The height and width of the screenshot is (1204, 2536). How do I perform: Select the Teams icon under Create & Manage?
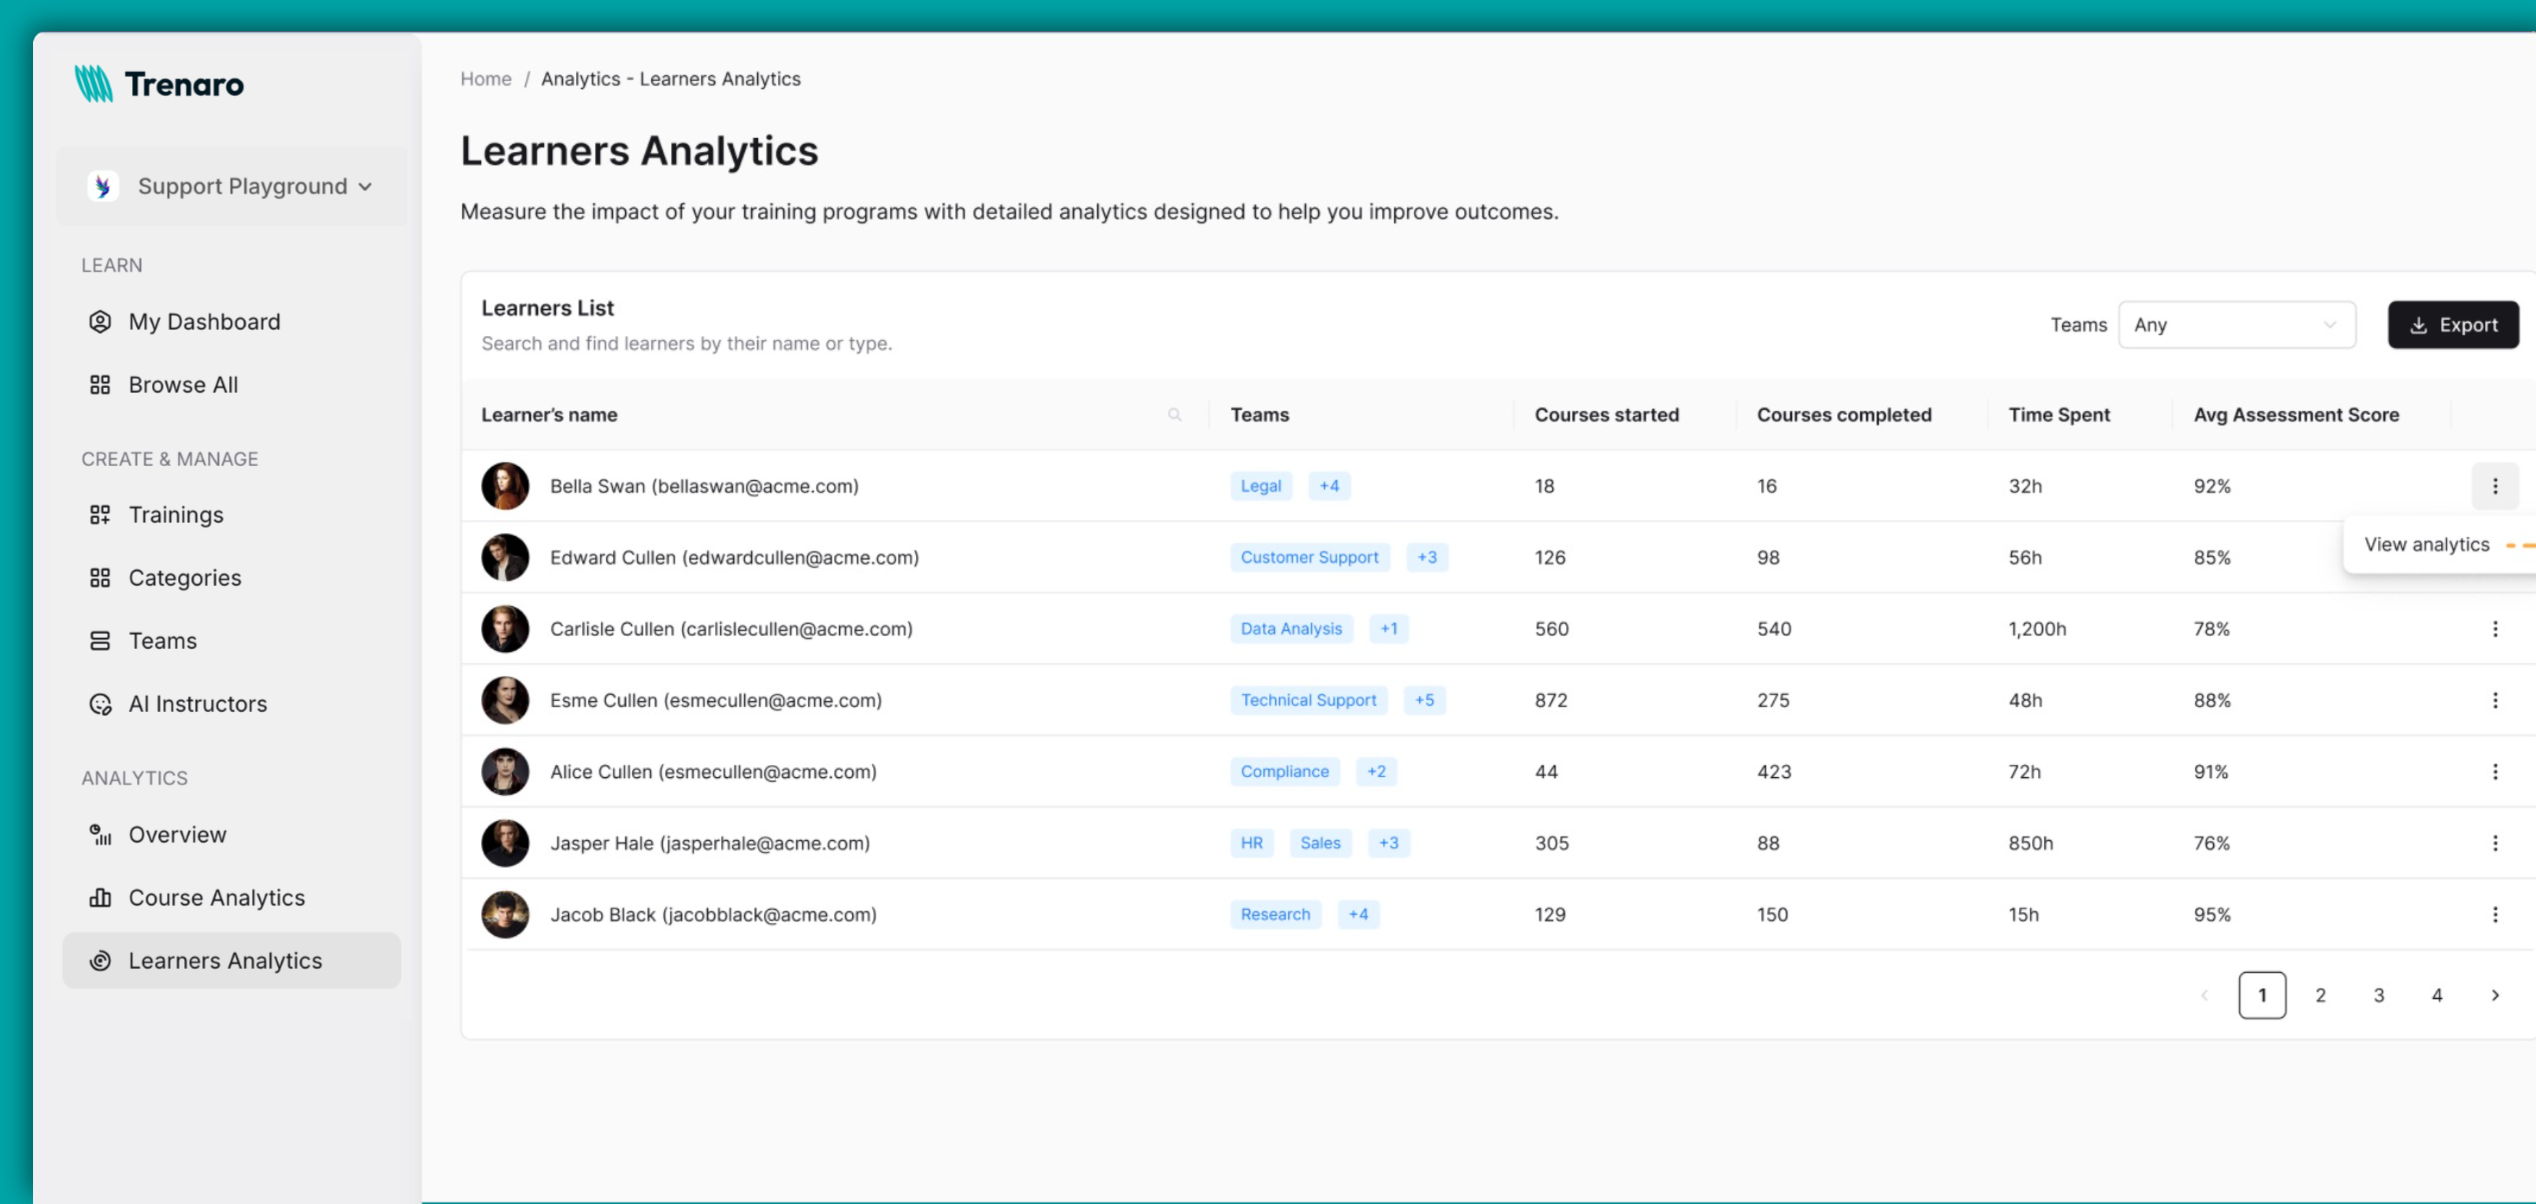(x=100, y=640)
